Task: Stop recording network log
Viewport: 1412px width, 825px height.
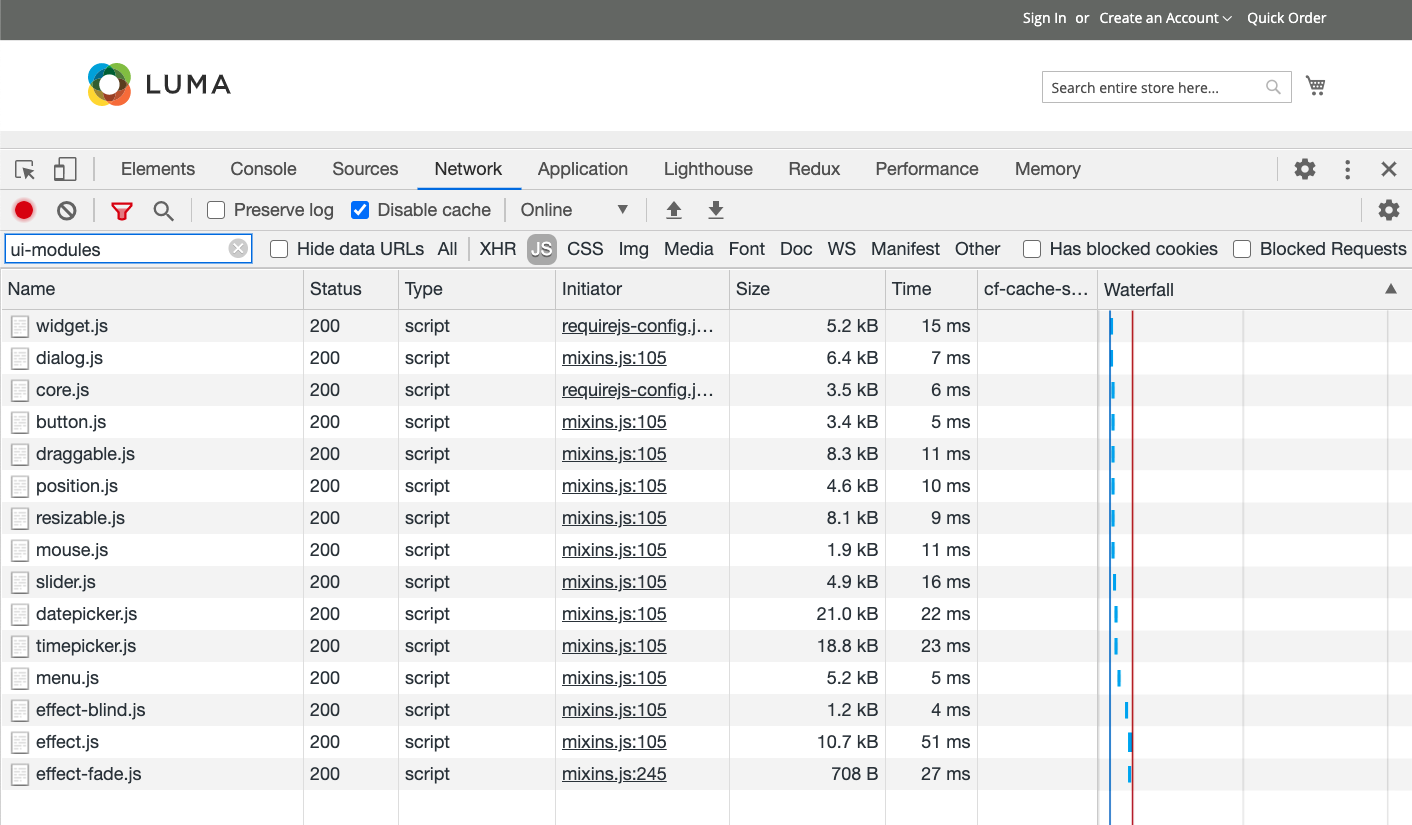Action: tap(24, 210)
